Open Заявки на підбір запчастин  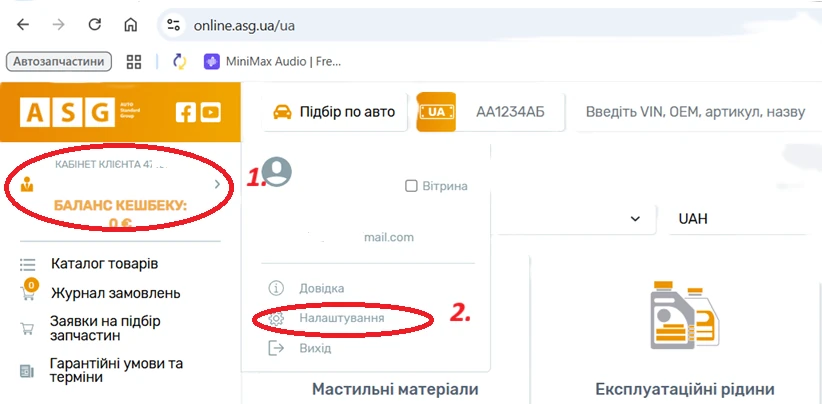point(105,328)
